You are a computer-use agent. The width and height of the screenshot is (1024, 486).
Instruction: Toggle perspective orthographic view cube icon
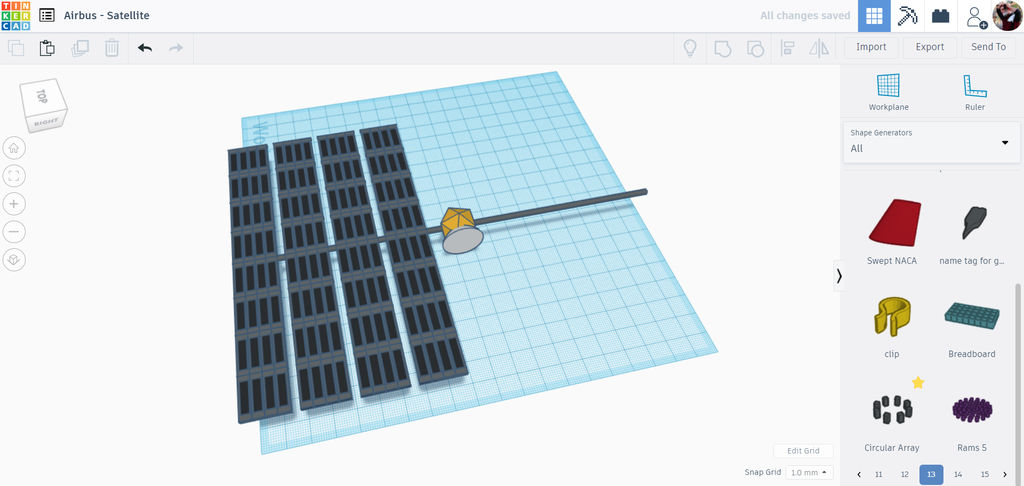pos(14,259)
